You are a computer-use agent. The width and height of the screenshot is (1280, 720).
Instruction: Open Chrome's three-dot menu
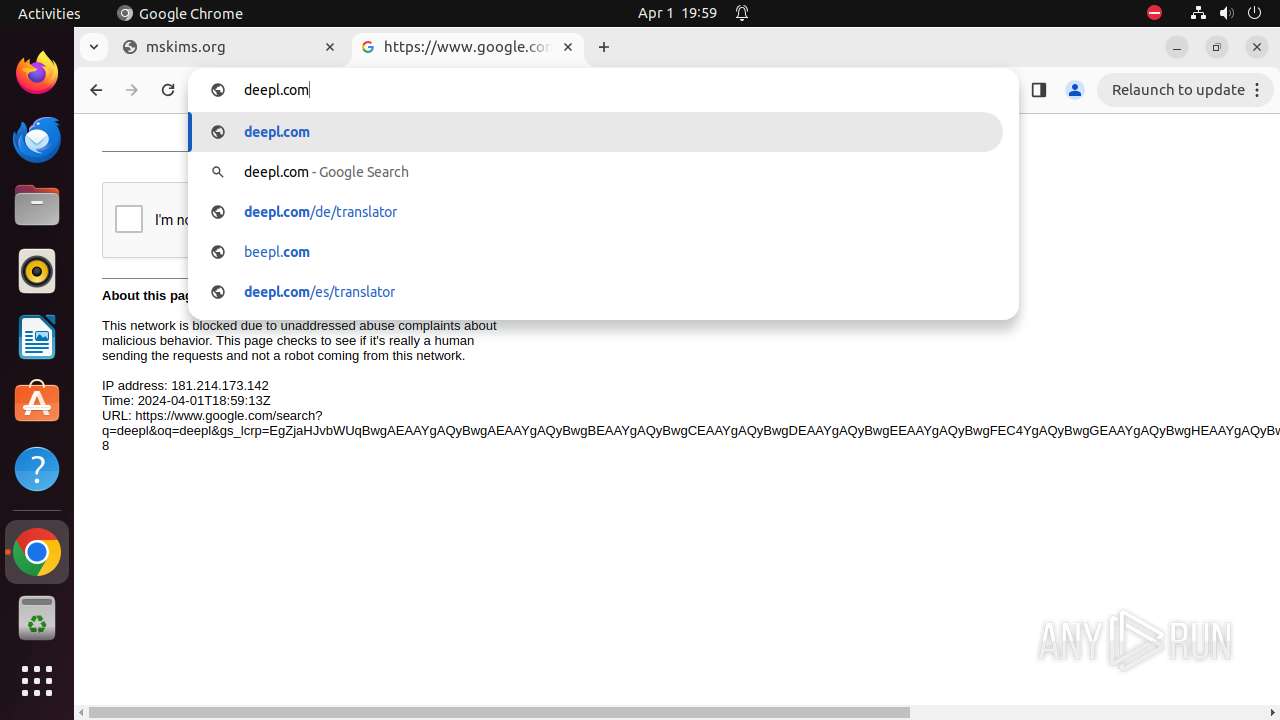[1258, 90]
